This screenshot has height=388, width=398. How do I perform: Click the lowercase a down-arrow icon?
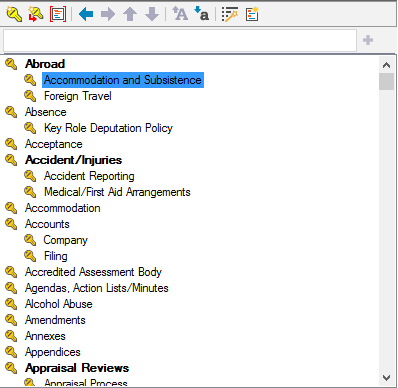coord(202,14)
